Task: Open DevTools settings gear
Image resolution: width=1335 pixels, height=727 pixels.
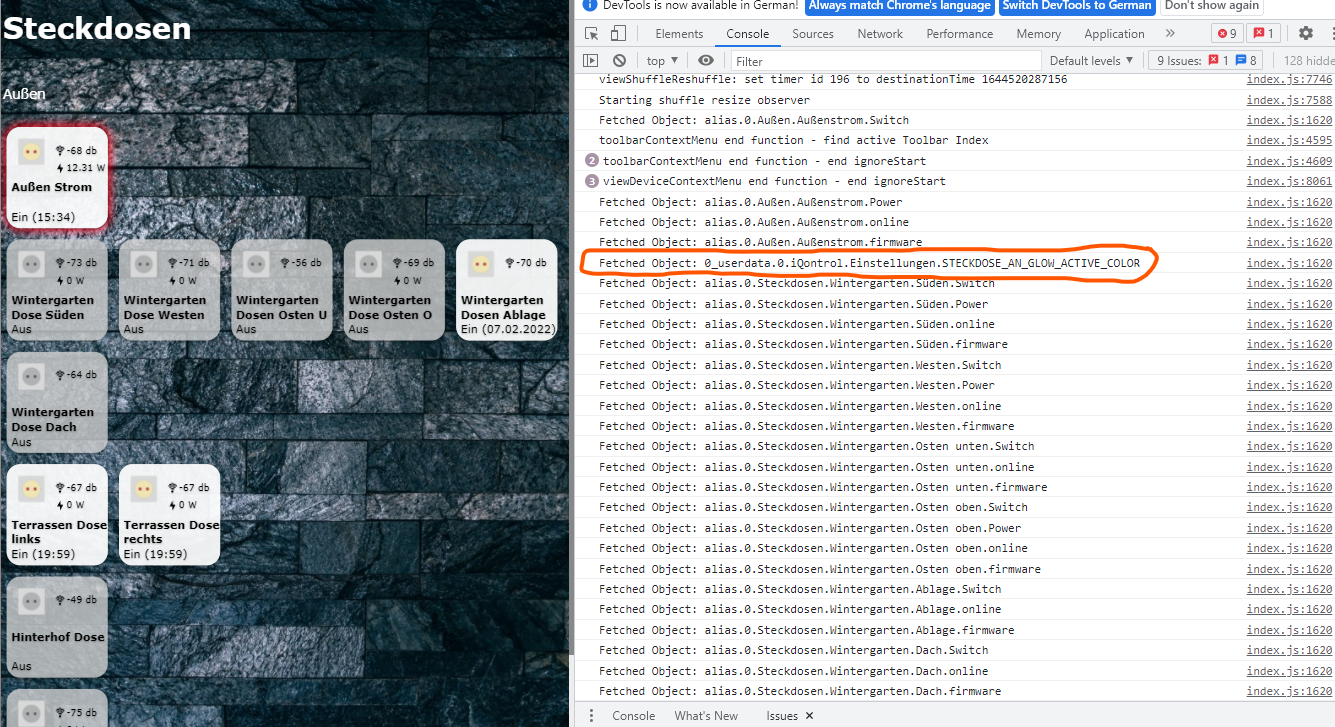Action: [1305, 33]
